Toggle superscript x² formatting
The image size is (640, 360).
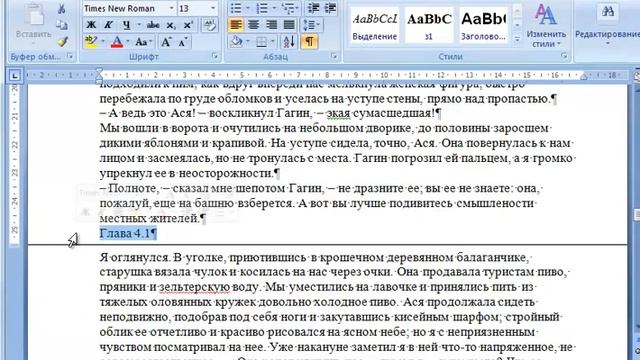pyautogui.click(x=188, y=25)
